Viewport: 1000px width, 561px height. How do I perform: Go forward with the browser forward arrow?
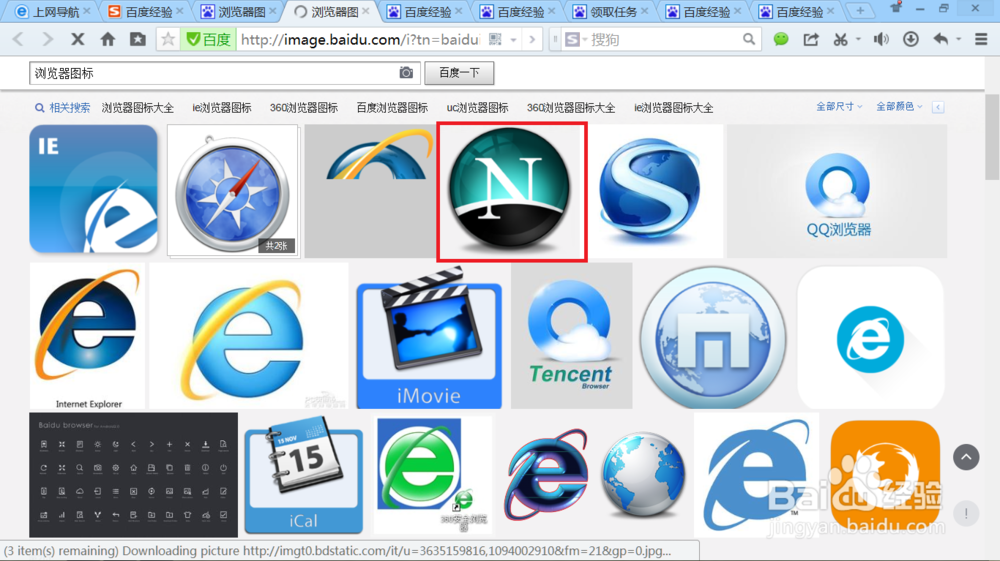pos(47,40)
